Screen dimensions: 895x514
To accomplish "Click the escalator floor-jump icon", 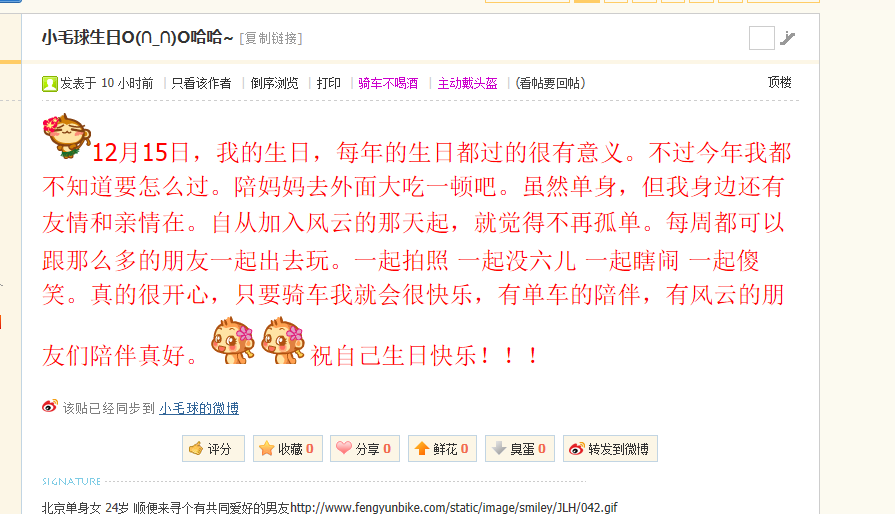I will (788, 38).
